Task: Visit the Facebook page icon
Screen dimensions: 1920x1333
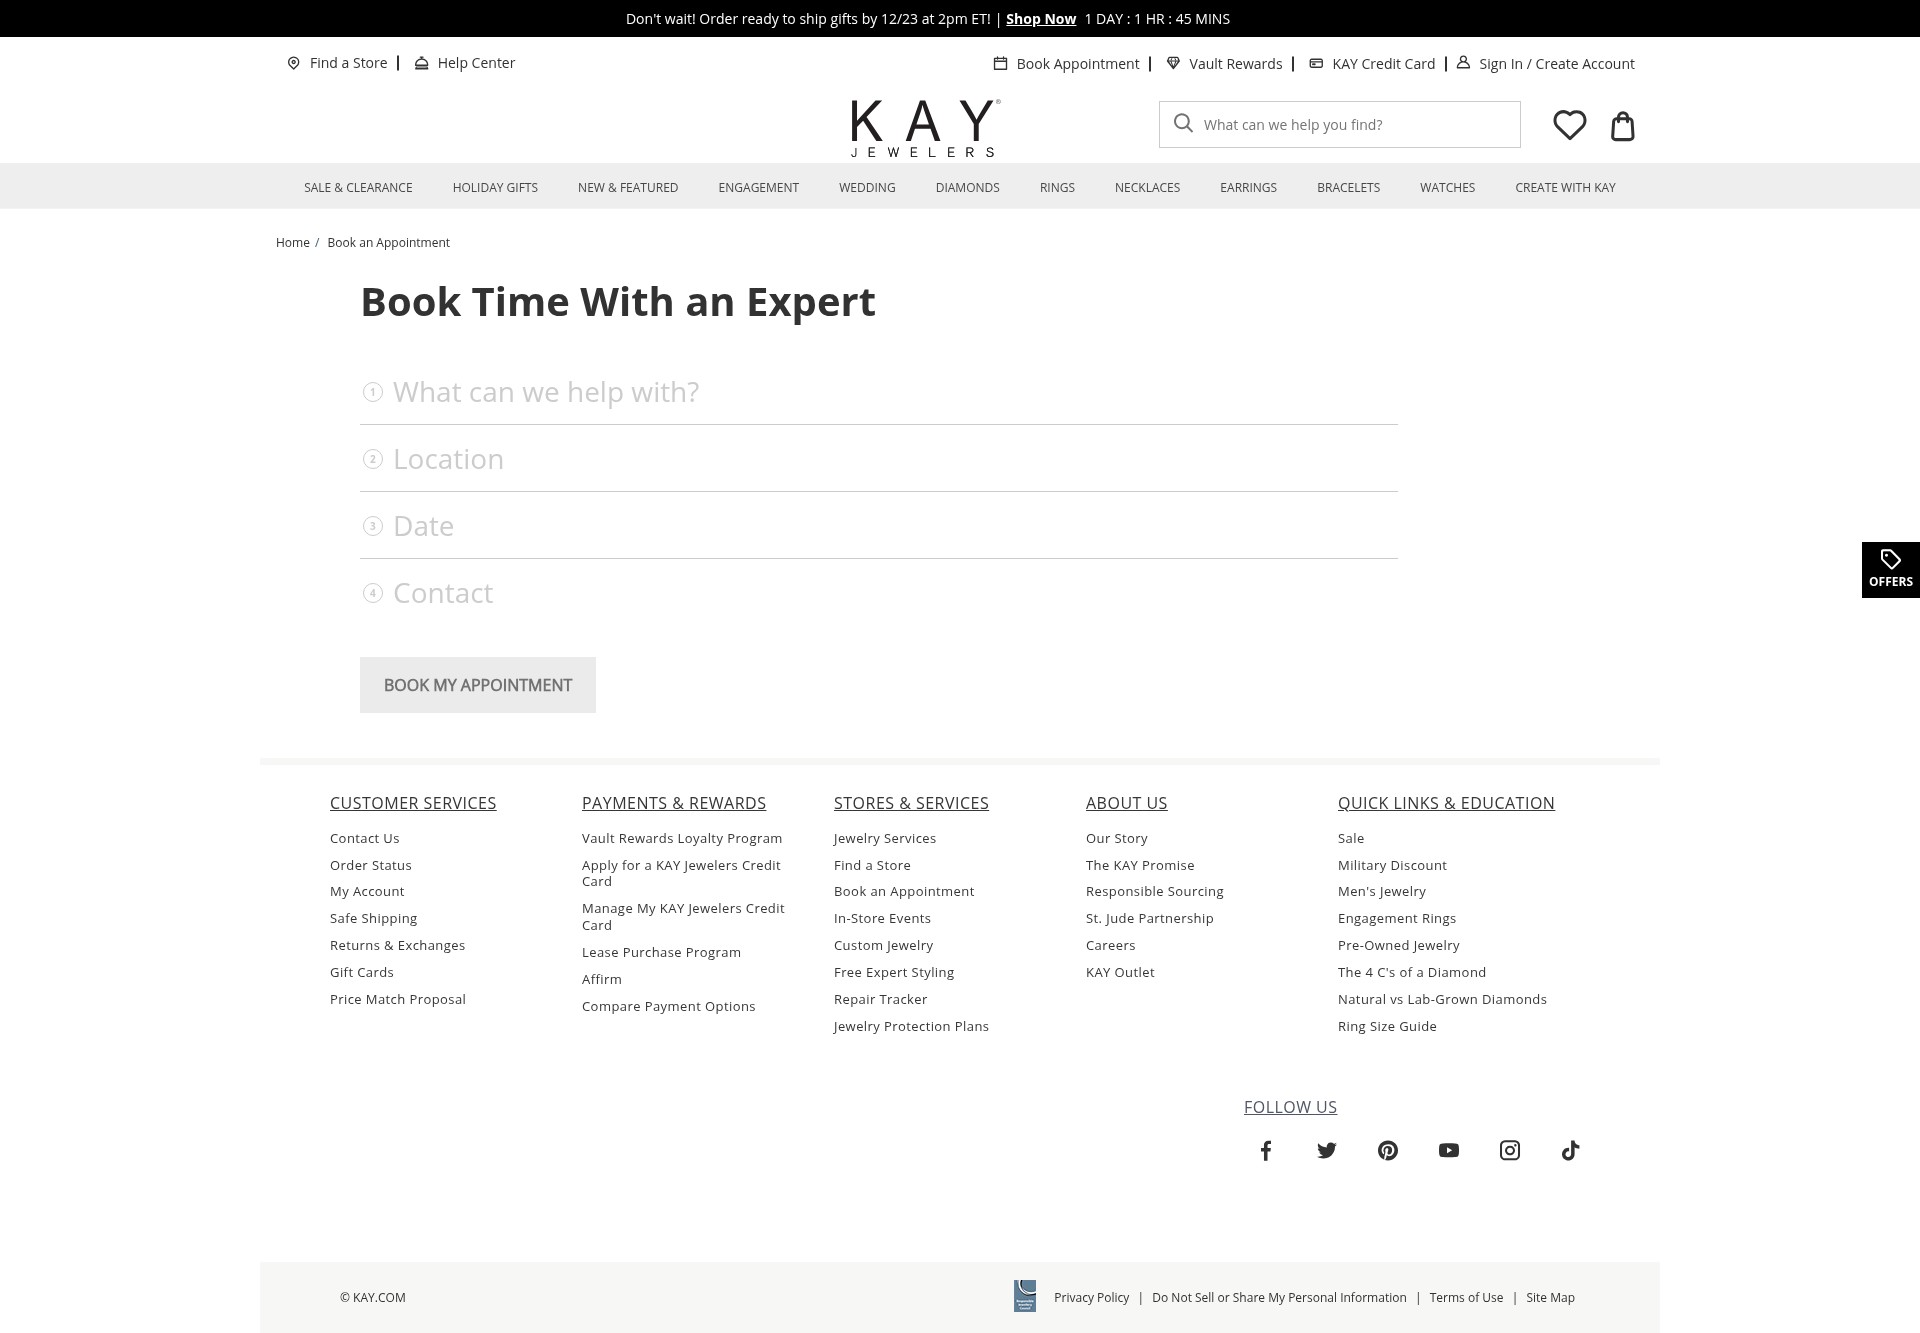Action: point(1266,1150)
